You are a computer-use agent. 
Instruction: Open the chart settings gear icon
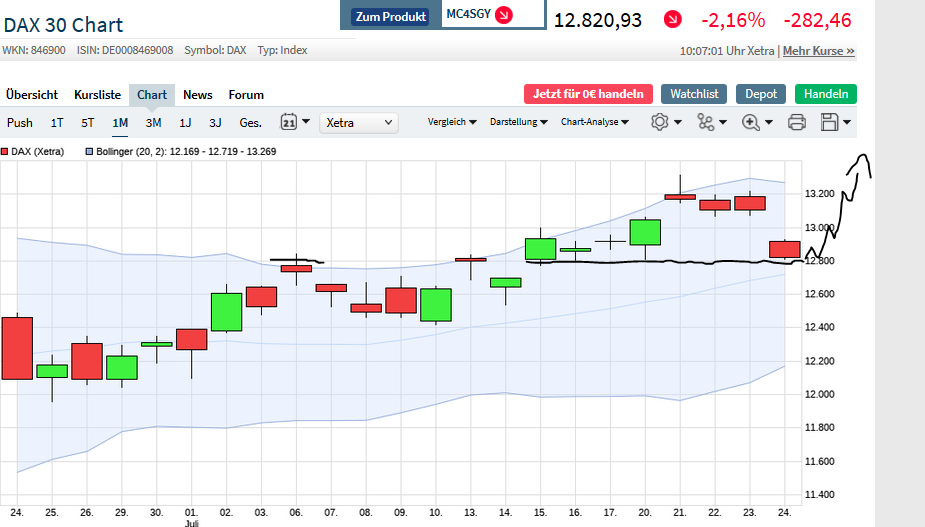(x=660, y=122)
